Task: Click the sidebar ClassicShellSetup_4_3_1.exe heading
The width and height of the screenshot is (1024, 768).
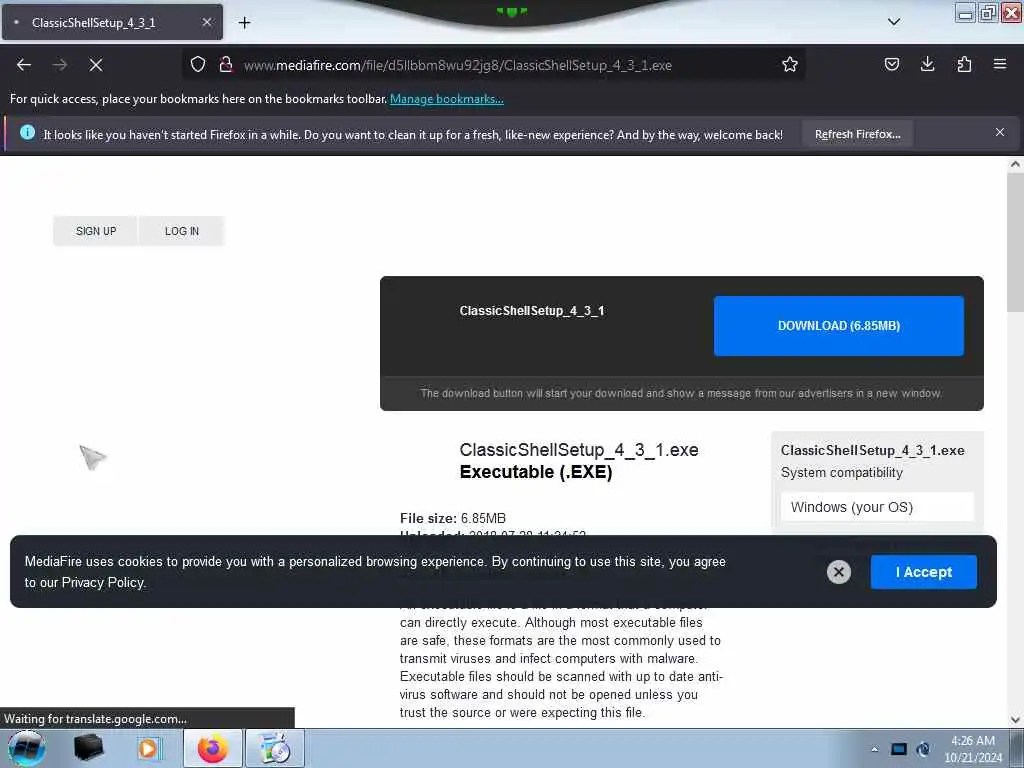Action: (x=872, y=450)
